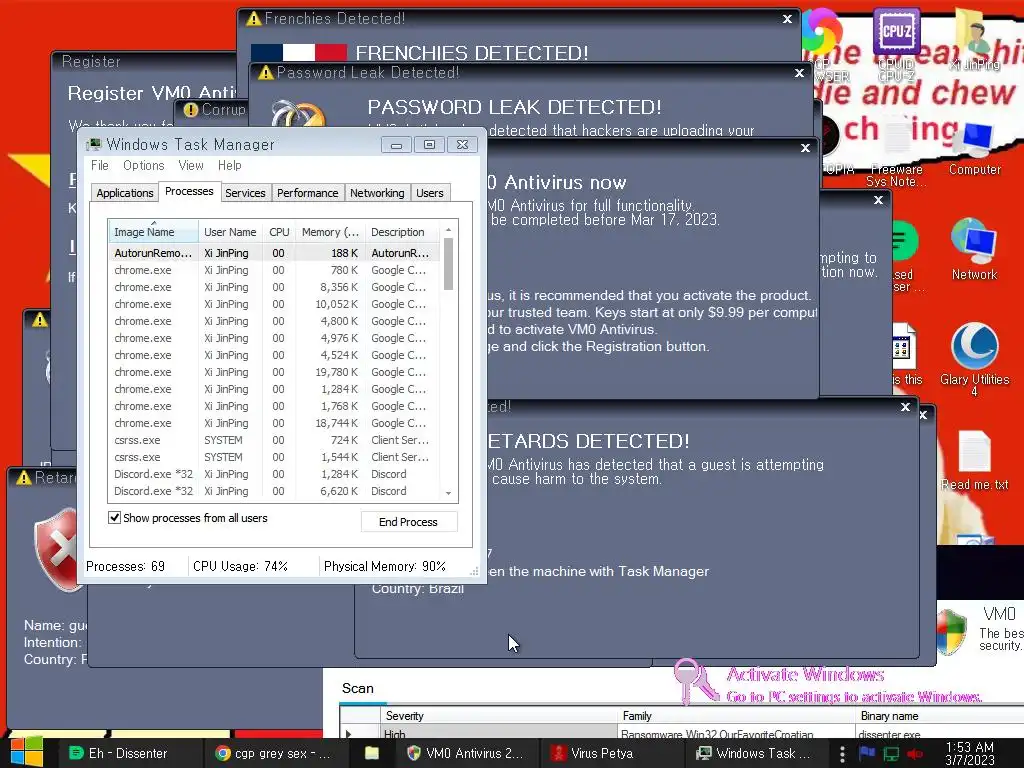Click the action center flag tray icon
The width and height of the screenshot is (1024, 768).
[x=867, y=753]
